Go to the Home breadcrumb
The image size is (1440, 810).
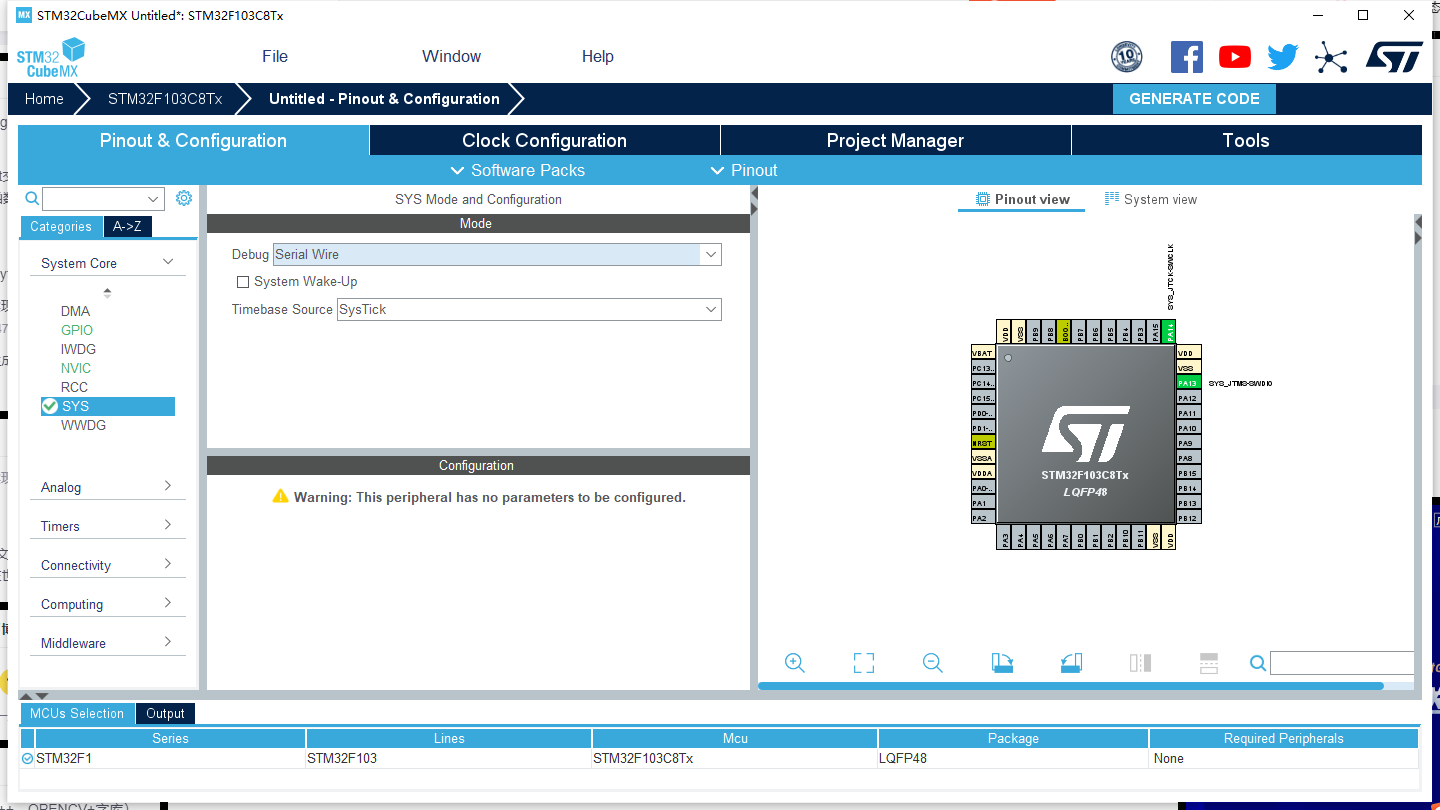(x=44, y=99)
